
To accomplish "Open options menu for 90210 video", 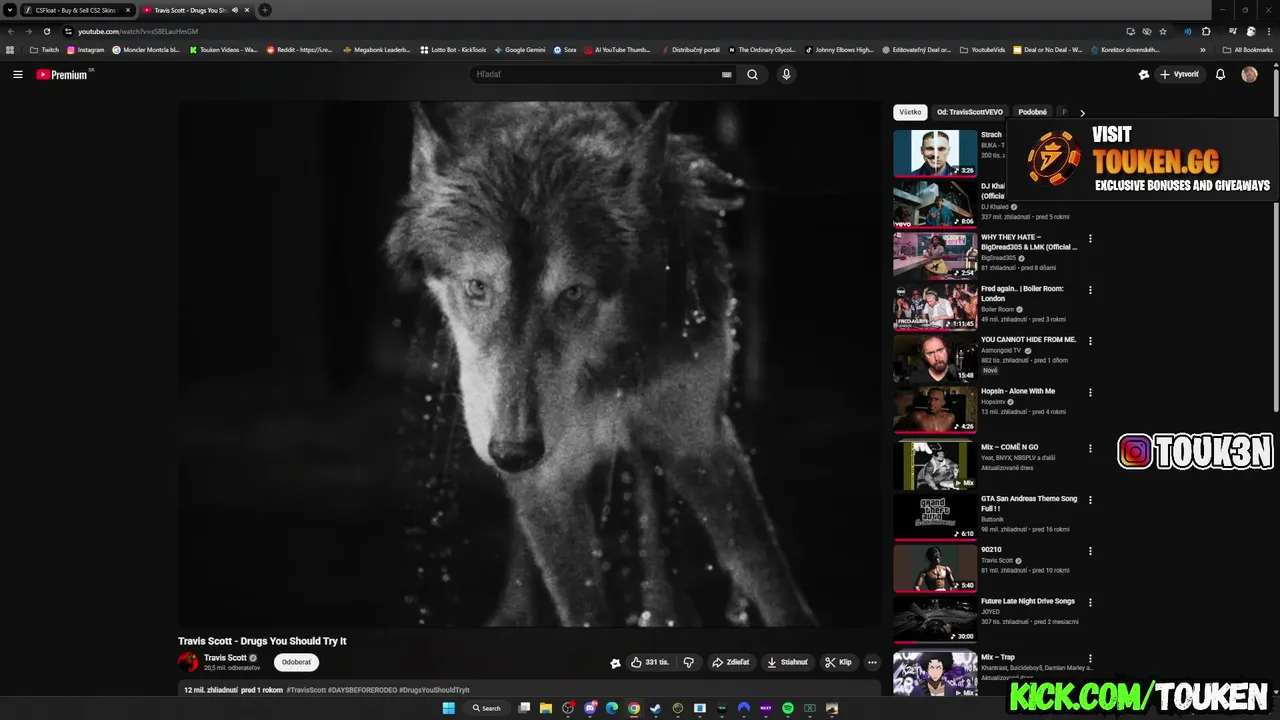I will 1090,551.
